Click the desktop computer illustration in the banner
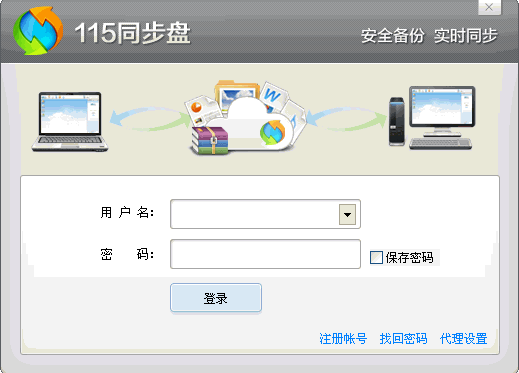This screenshot has width=519, height=373. (432, 118)
